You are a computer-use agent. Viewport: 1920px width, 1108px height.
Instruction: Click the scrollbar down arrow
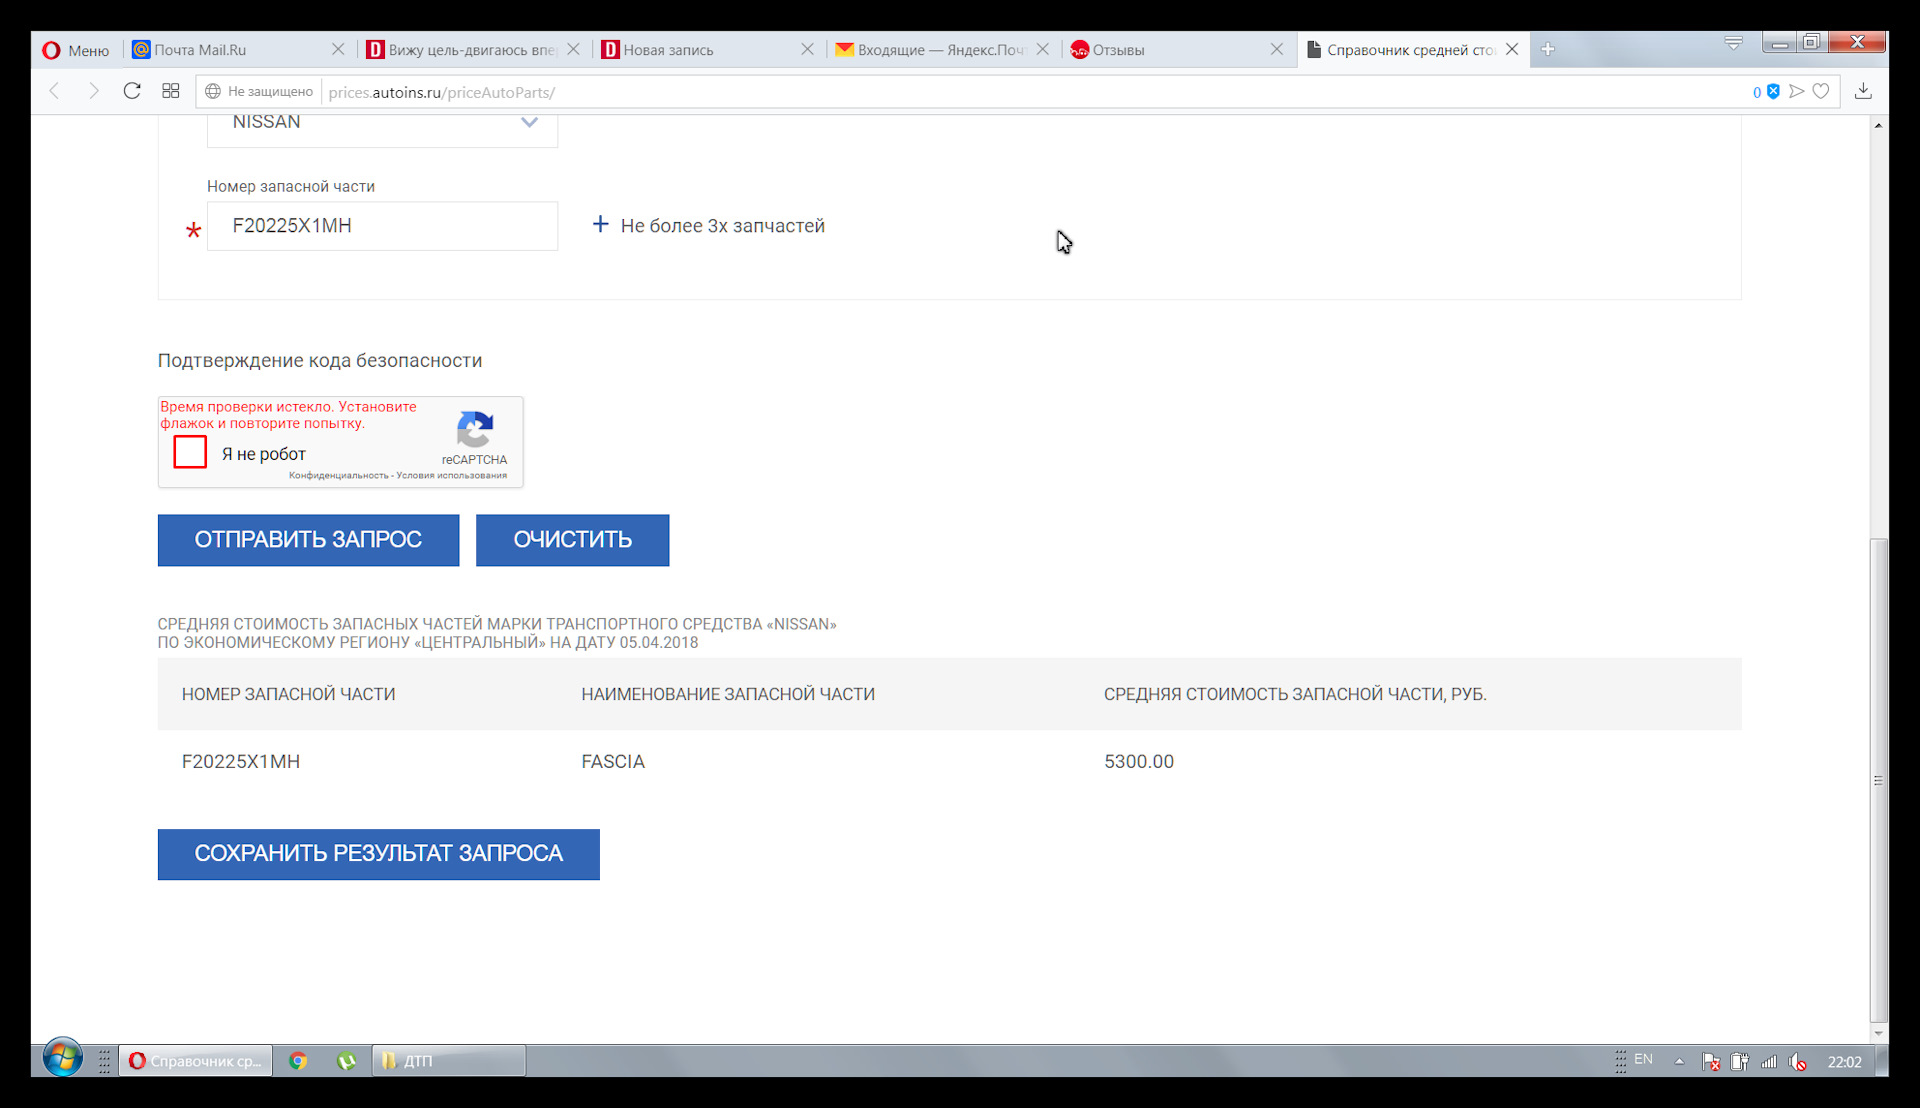(1879, 1033)
